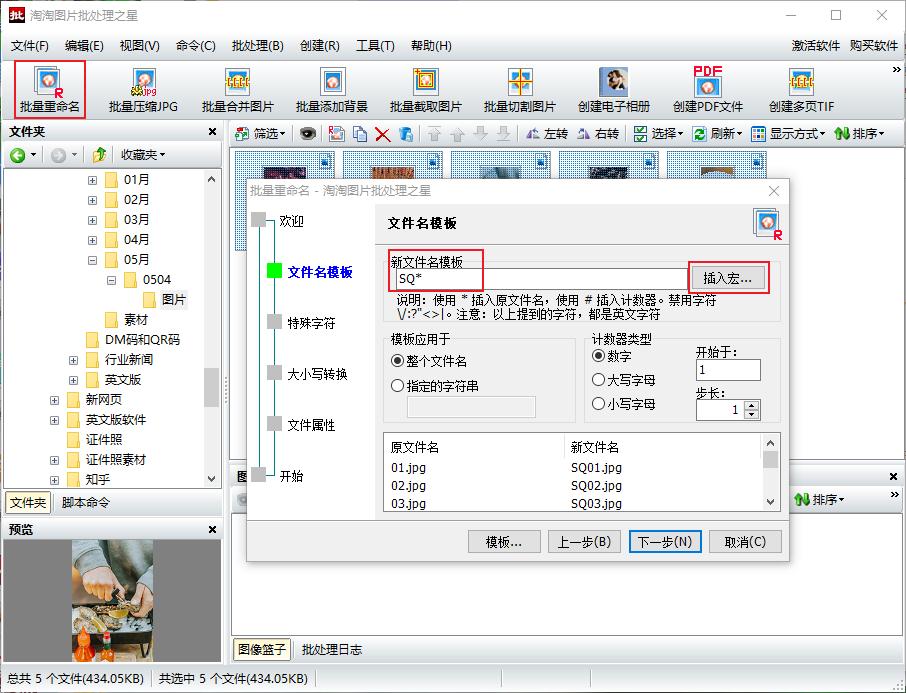Select the 批量合并图片 tool
Image resolution: width=906 pixels, height=693 pixels.
[236, 88]
